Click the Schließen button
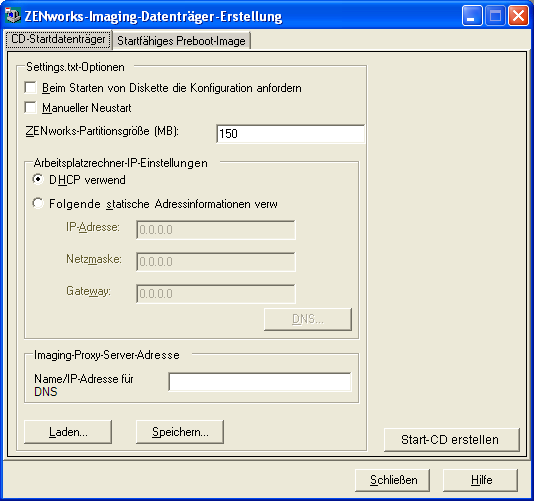534x501 pixels. [x=392, y=480]
